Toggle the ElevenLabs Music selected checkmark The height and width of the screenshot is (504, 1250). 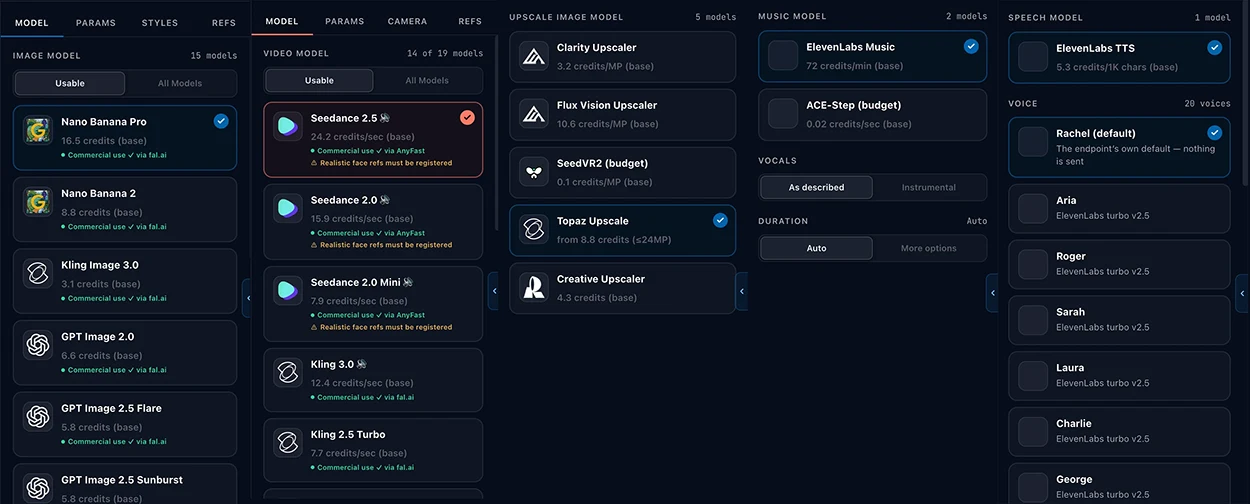click(x=971, y=46)
